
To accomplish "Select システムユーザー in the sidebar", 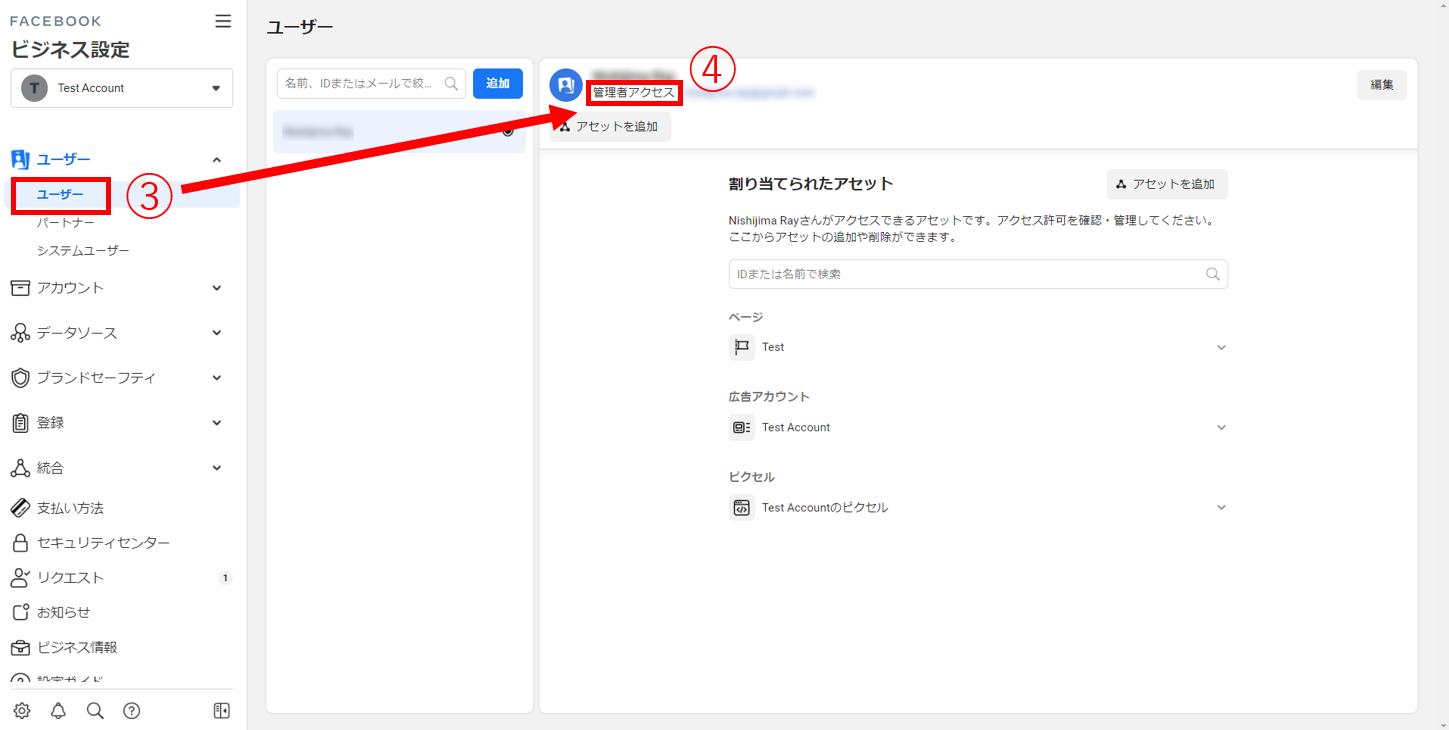I will (83, 250).
